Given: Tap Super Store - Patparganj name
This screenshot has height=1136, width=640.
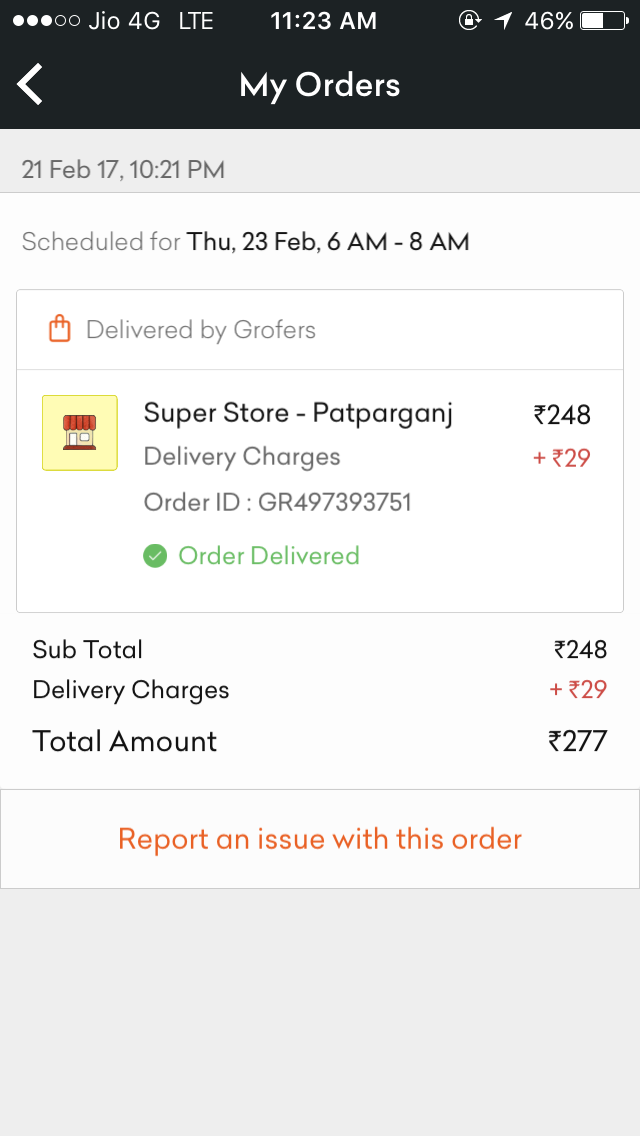Looking at the screenshot, I should click(298, 414).
